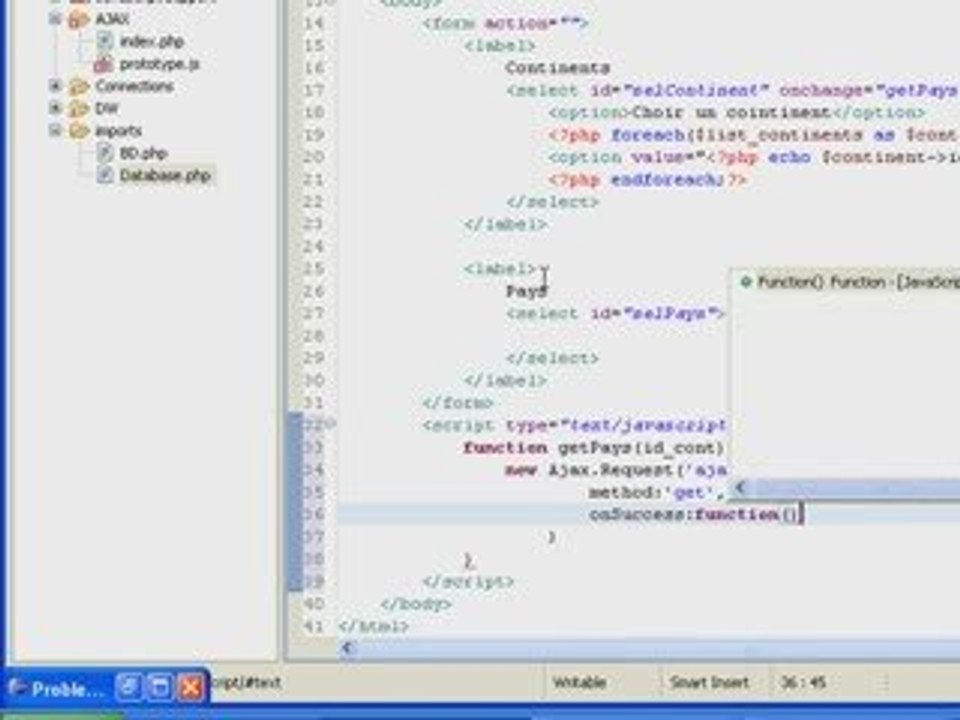Image resolution: width=960 pixels, height=720 pixels.
Task: Restore the Problems floating window
Action: tap(129, 687)
